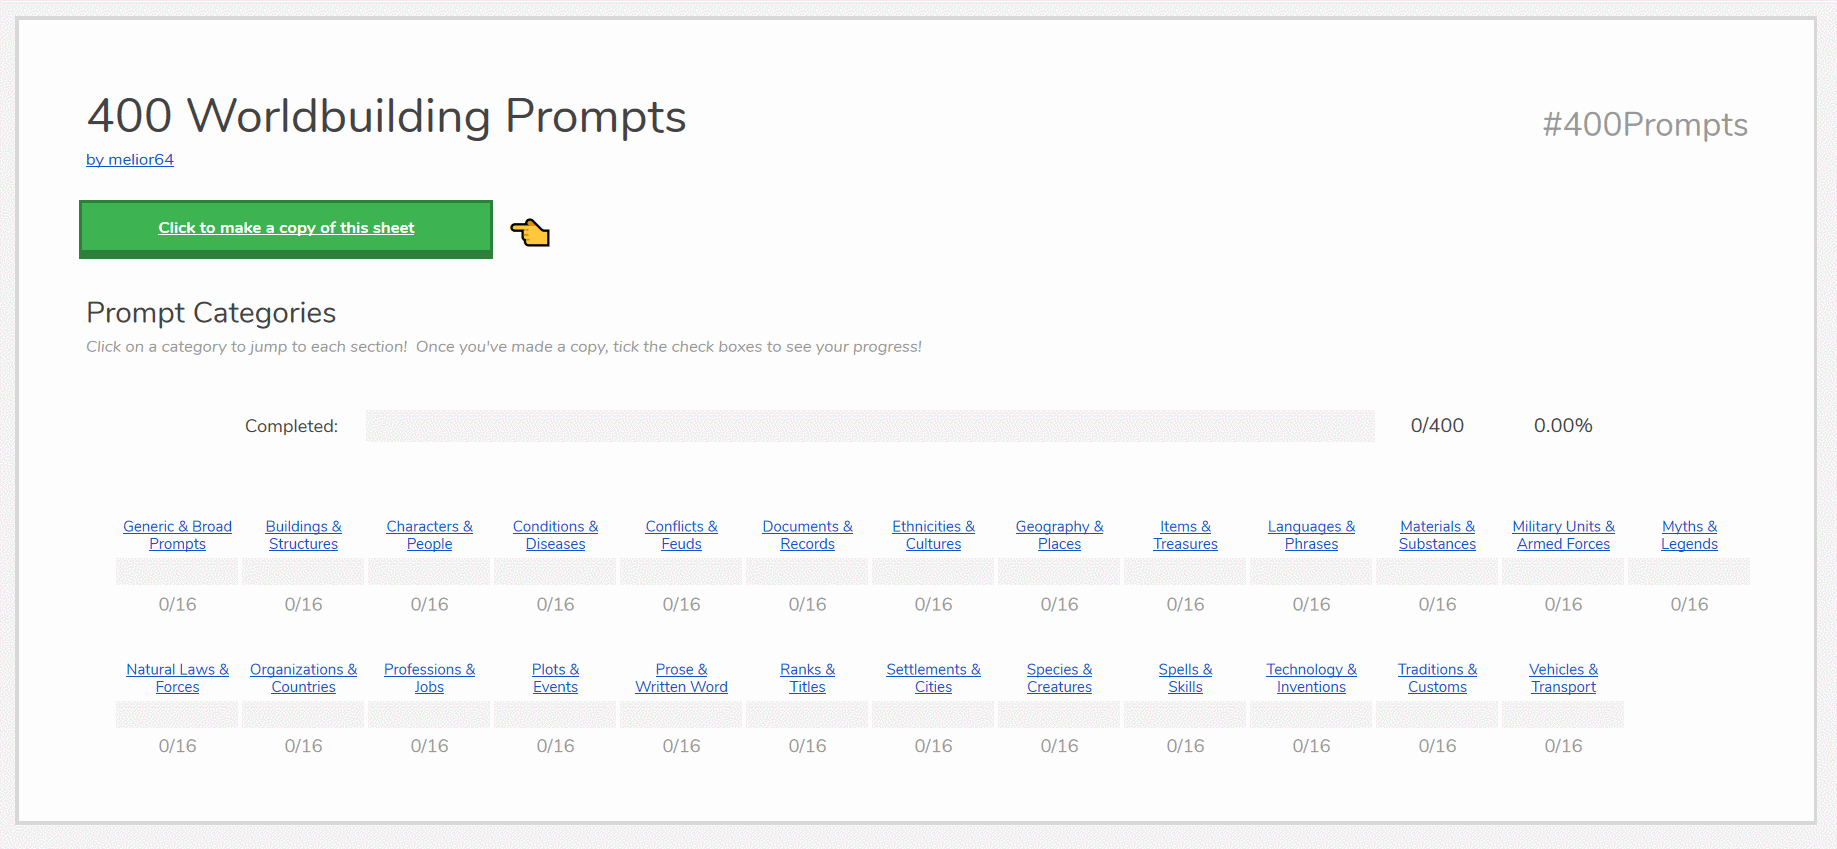Open Buildings & Structures category
Screen dimensions: 1837x849
tap(303, 535)
